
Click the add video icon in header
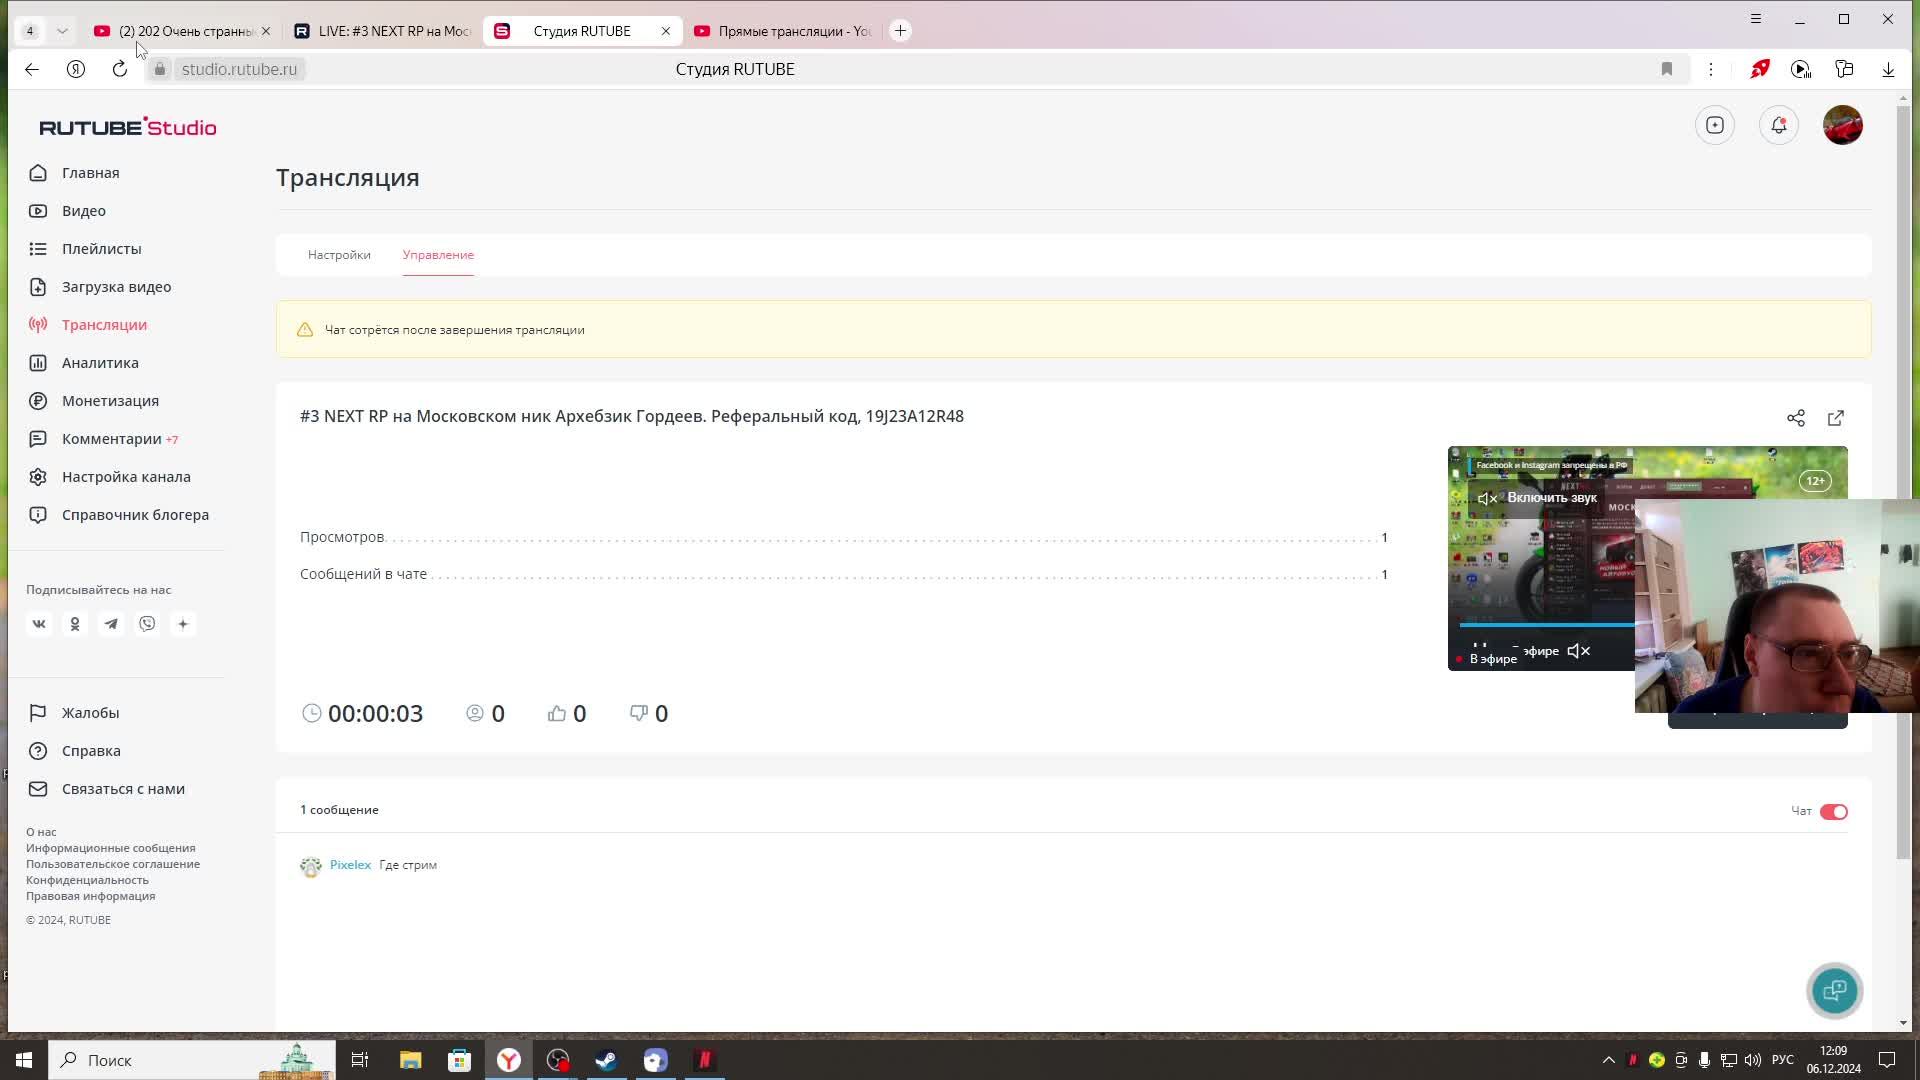(1715, 125)
